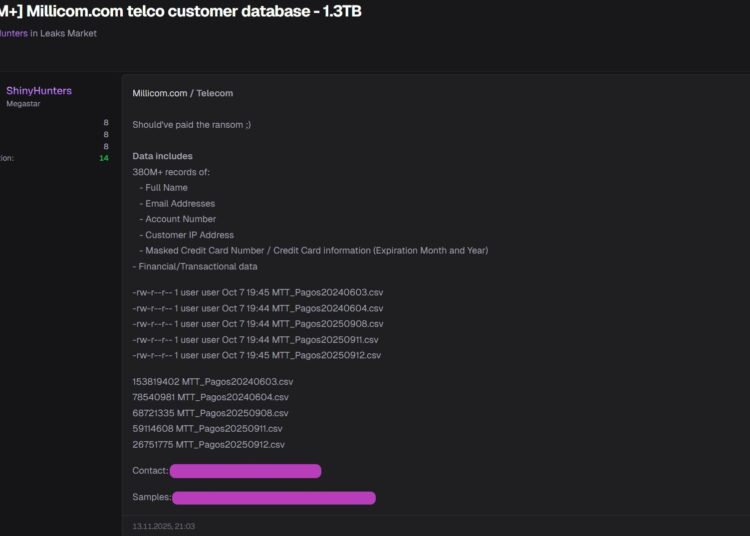Open the ShinyHunters user profile

(39, 91)
